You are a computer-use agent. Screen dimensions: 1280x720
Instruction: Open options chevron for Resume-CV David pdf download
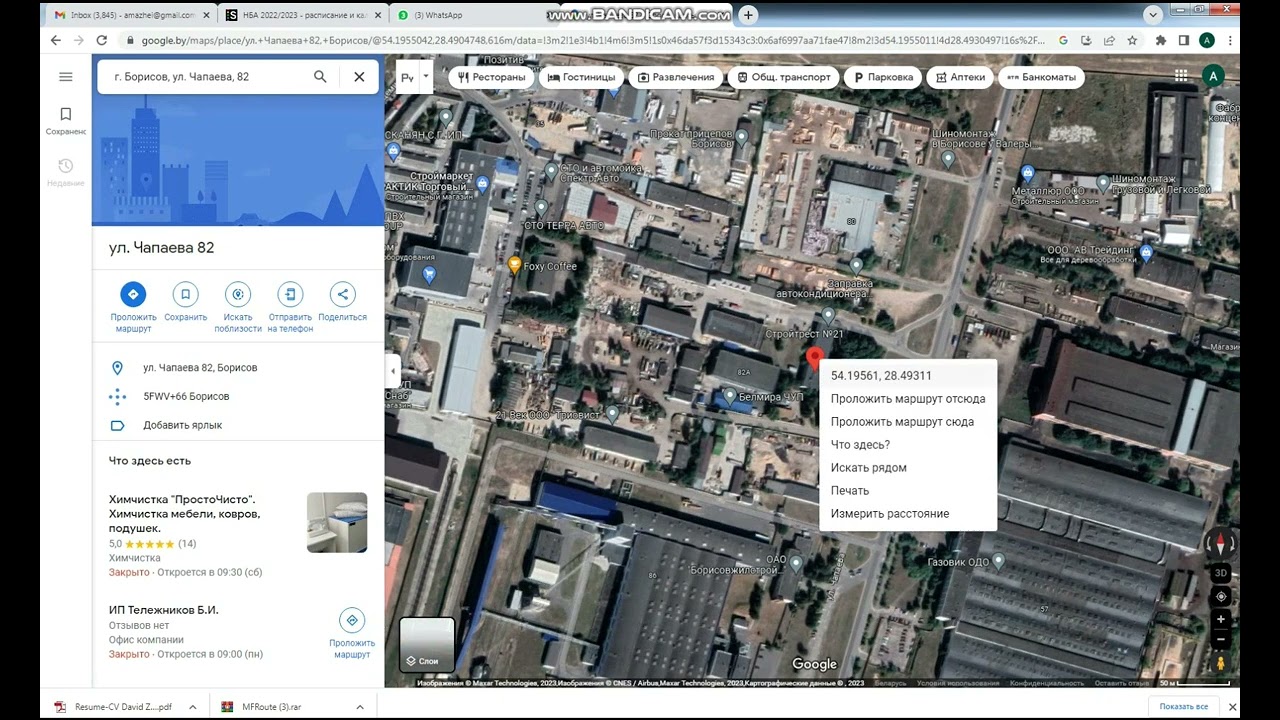[x=194, y=707]
